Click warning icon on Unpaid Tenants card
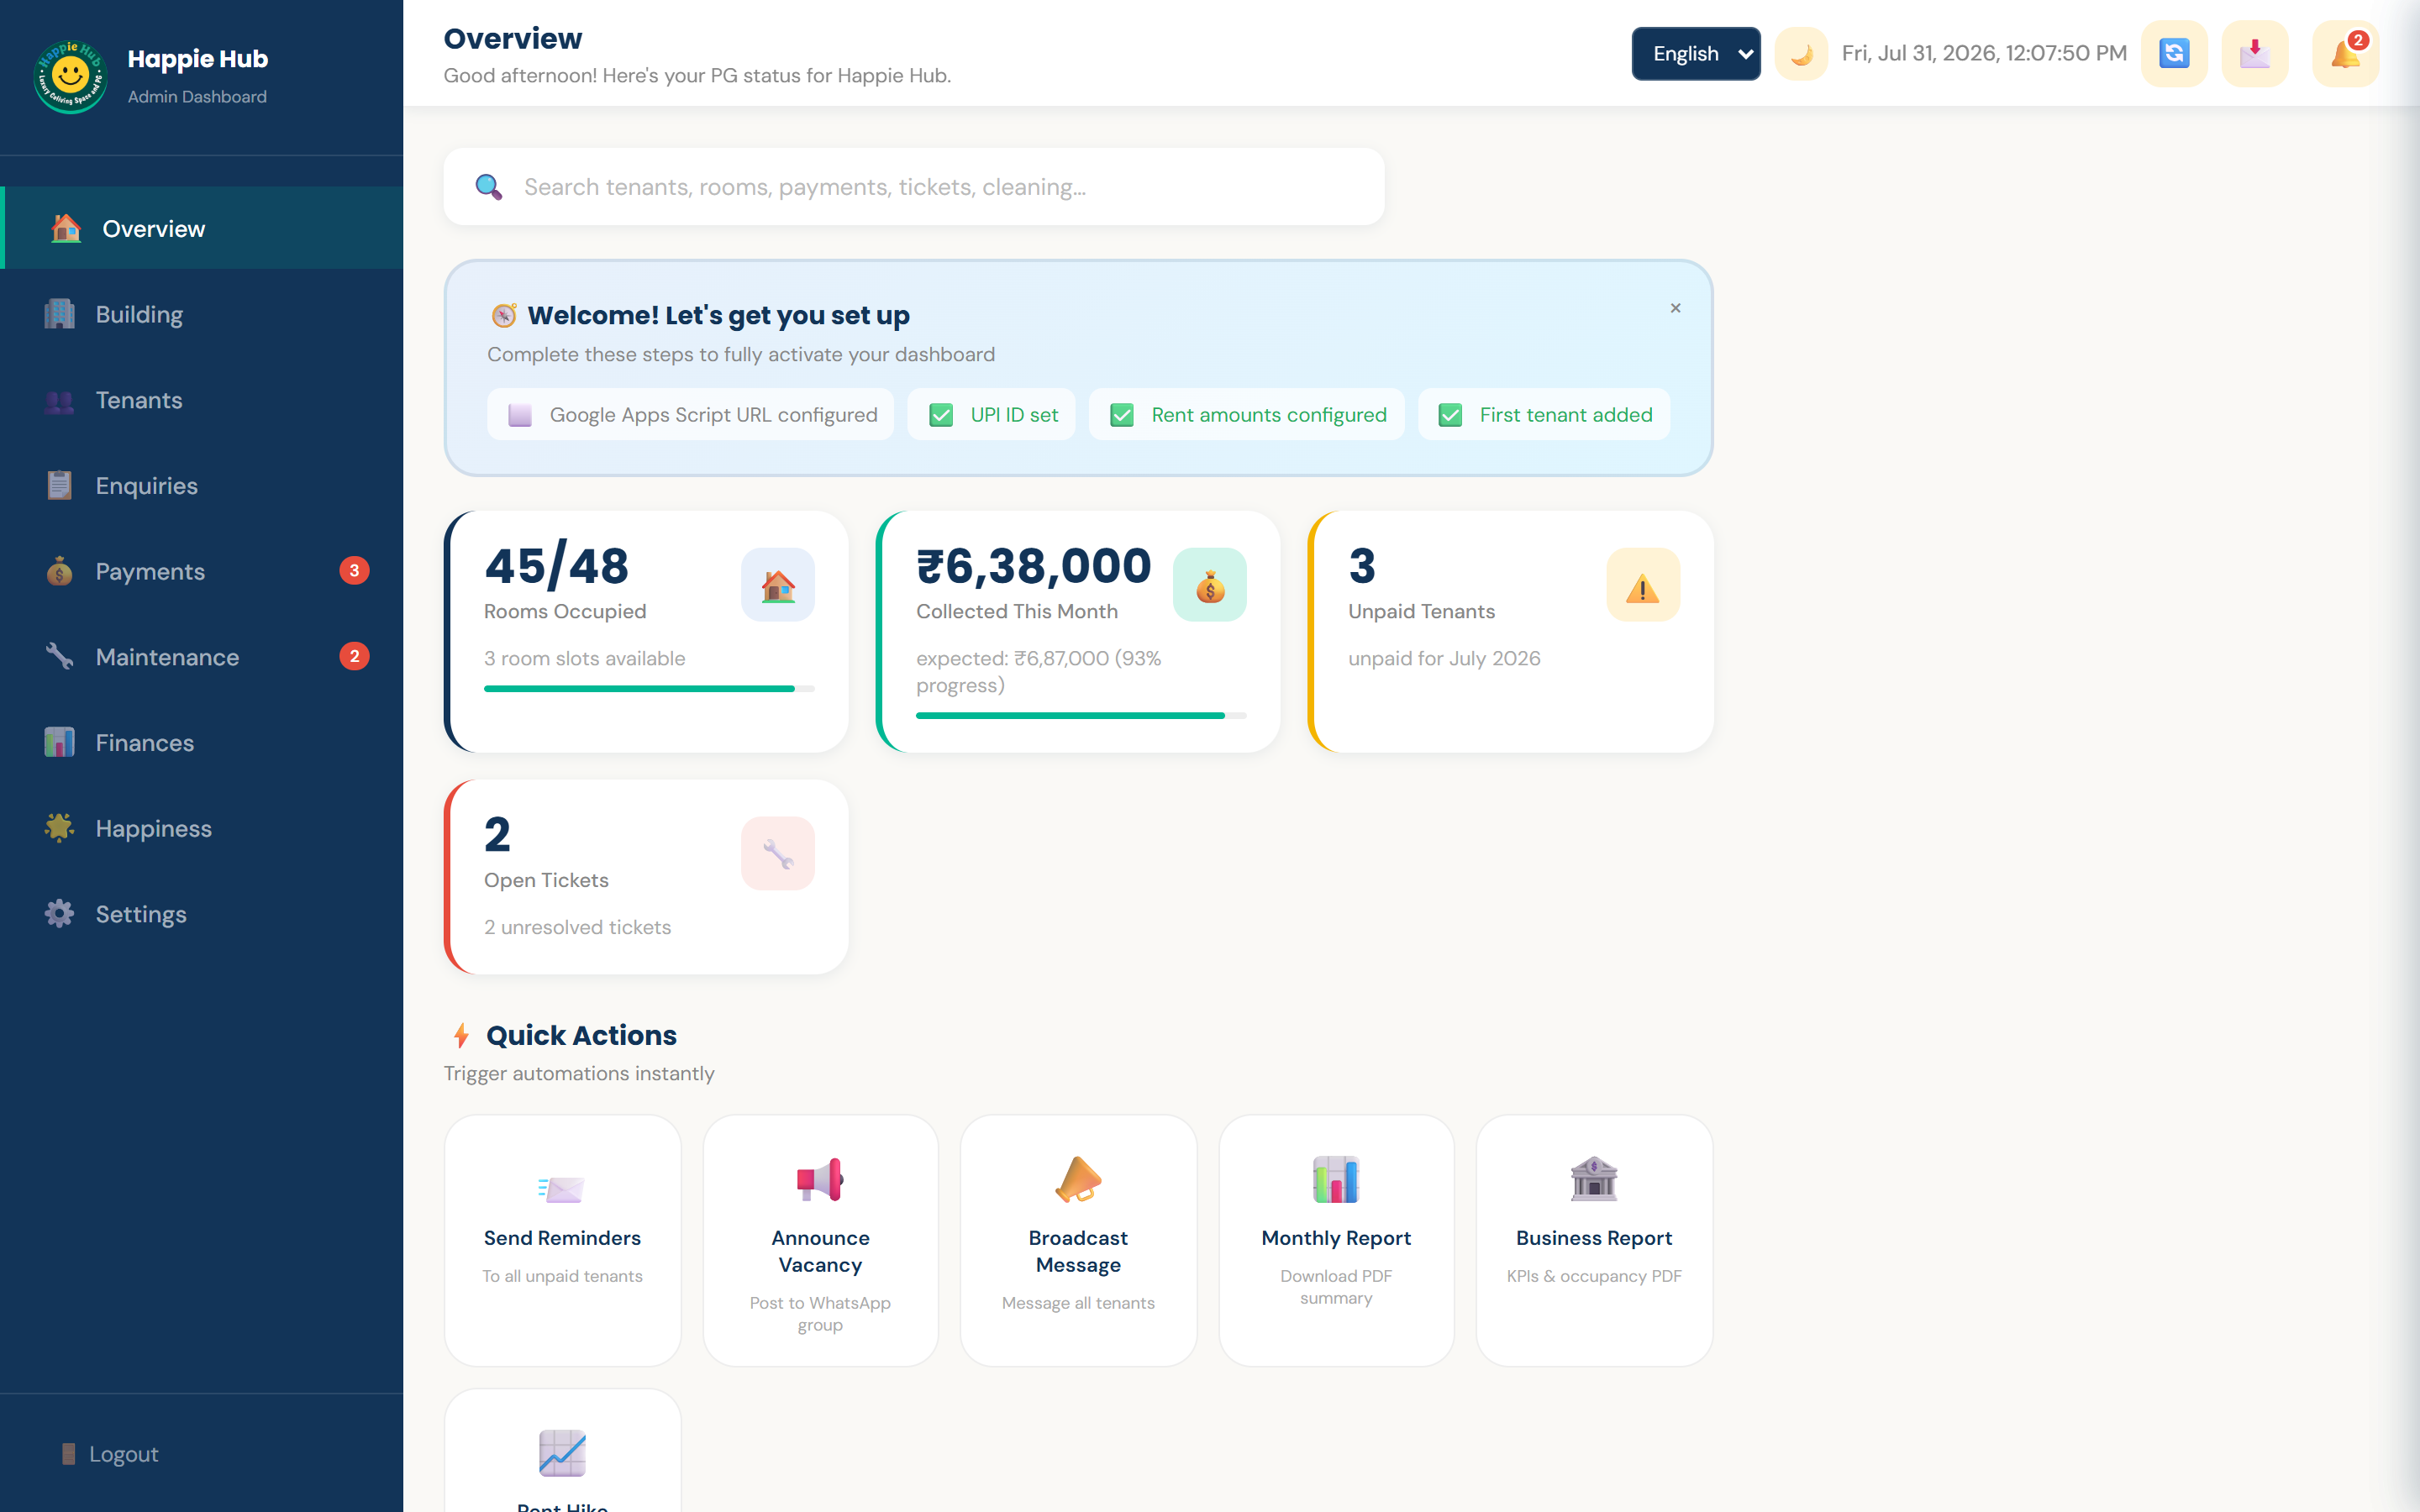 pyautogui.click(x=1643, y=585)
